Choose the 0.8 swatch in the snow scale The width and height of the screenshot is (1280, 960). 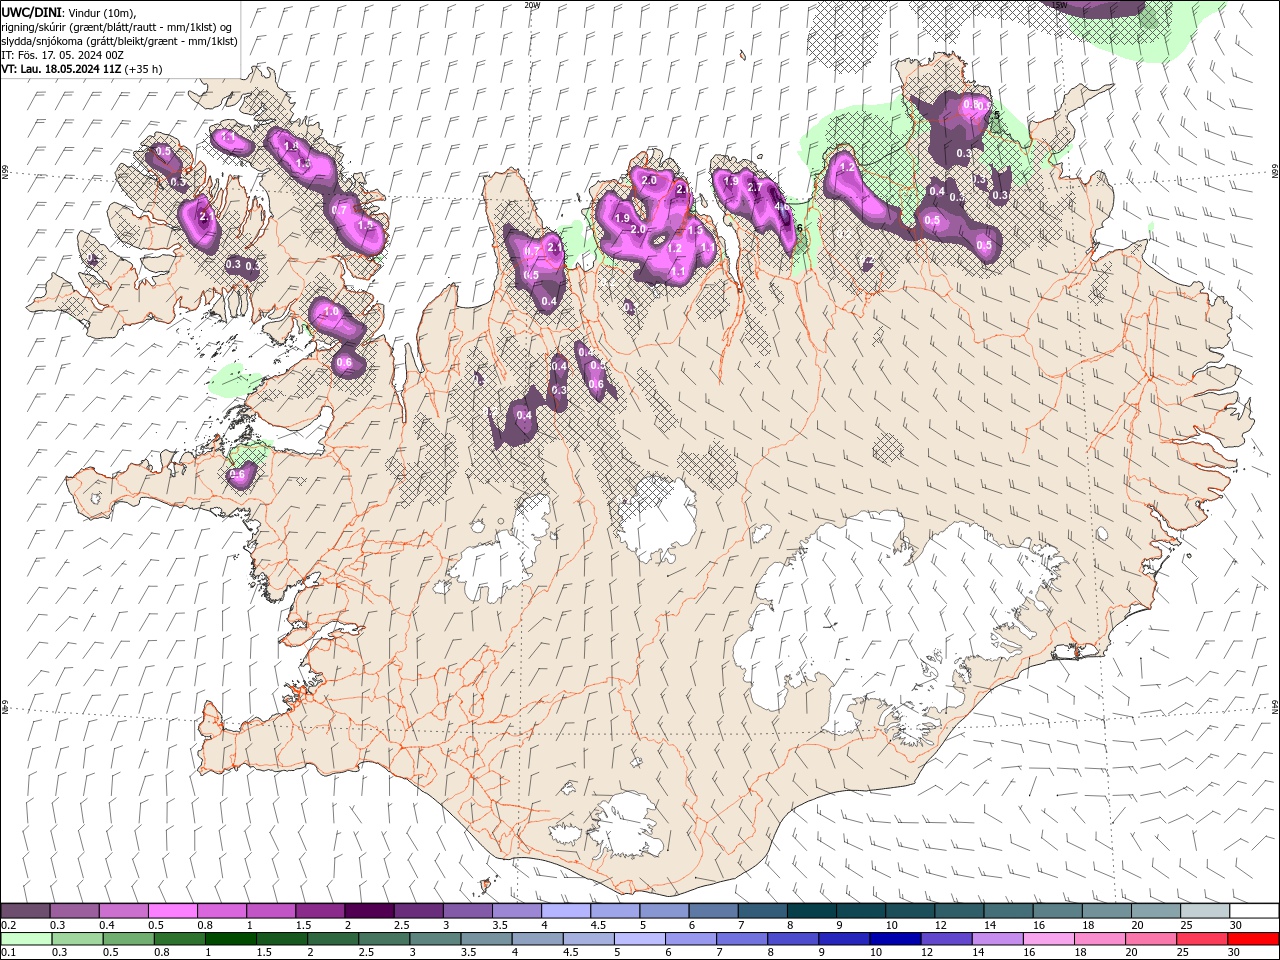click(221, 910)
